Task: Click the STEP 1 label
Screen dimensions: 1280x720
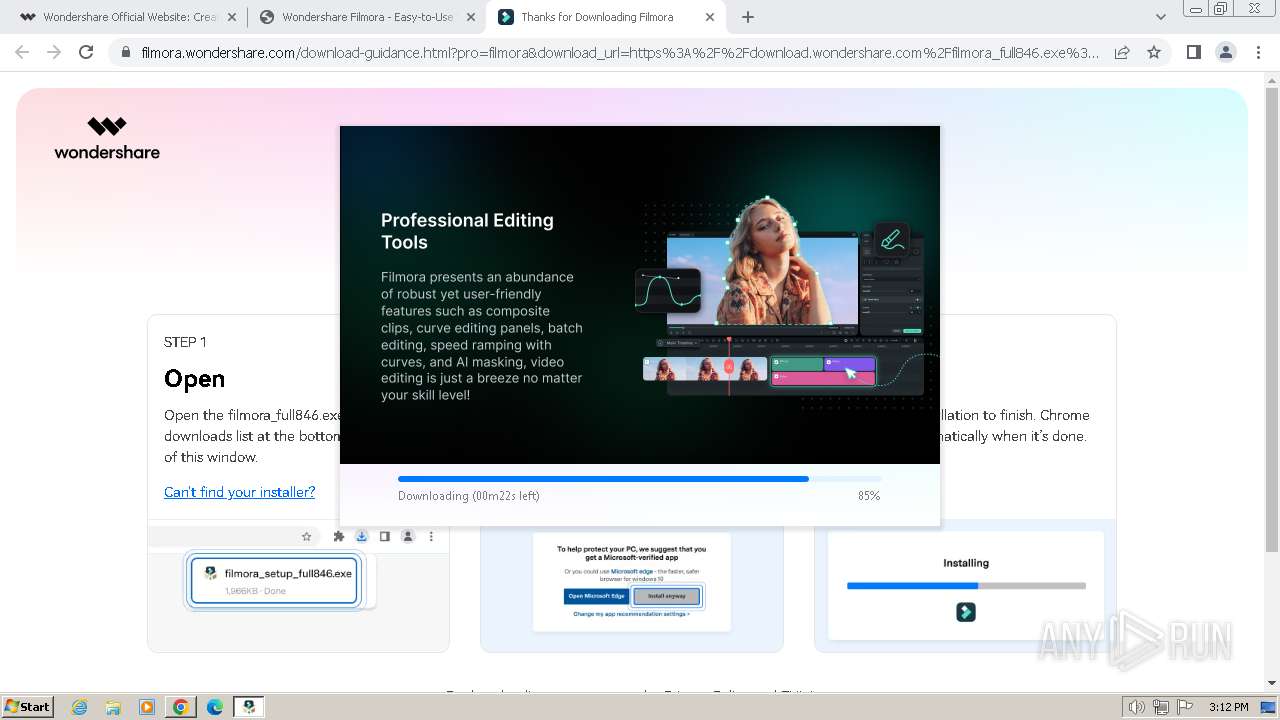Action: click(x=185, y=342)
